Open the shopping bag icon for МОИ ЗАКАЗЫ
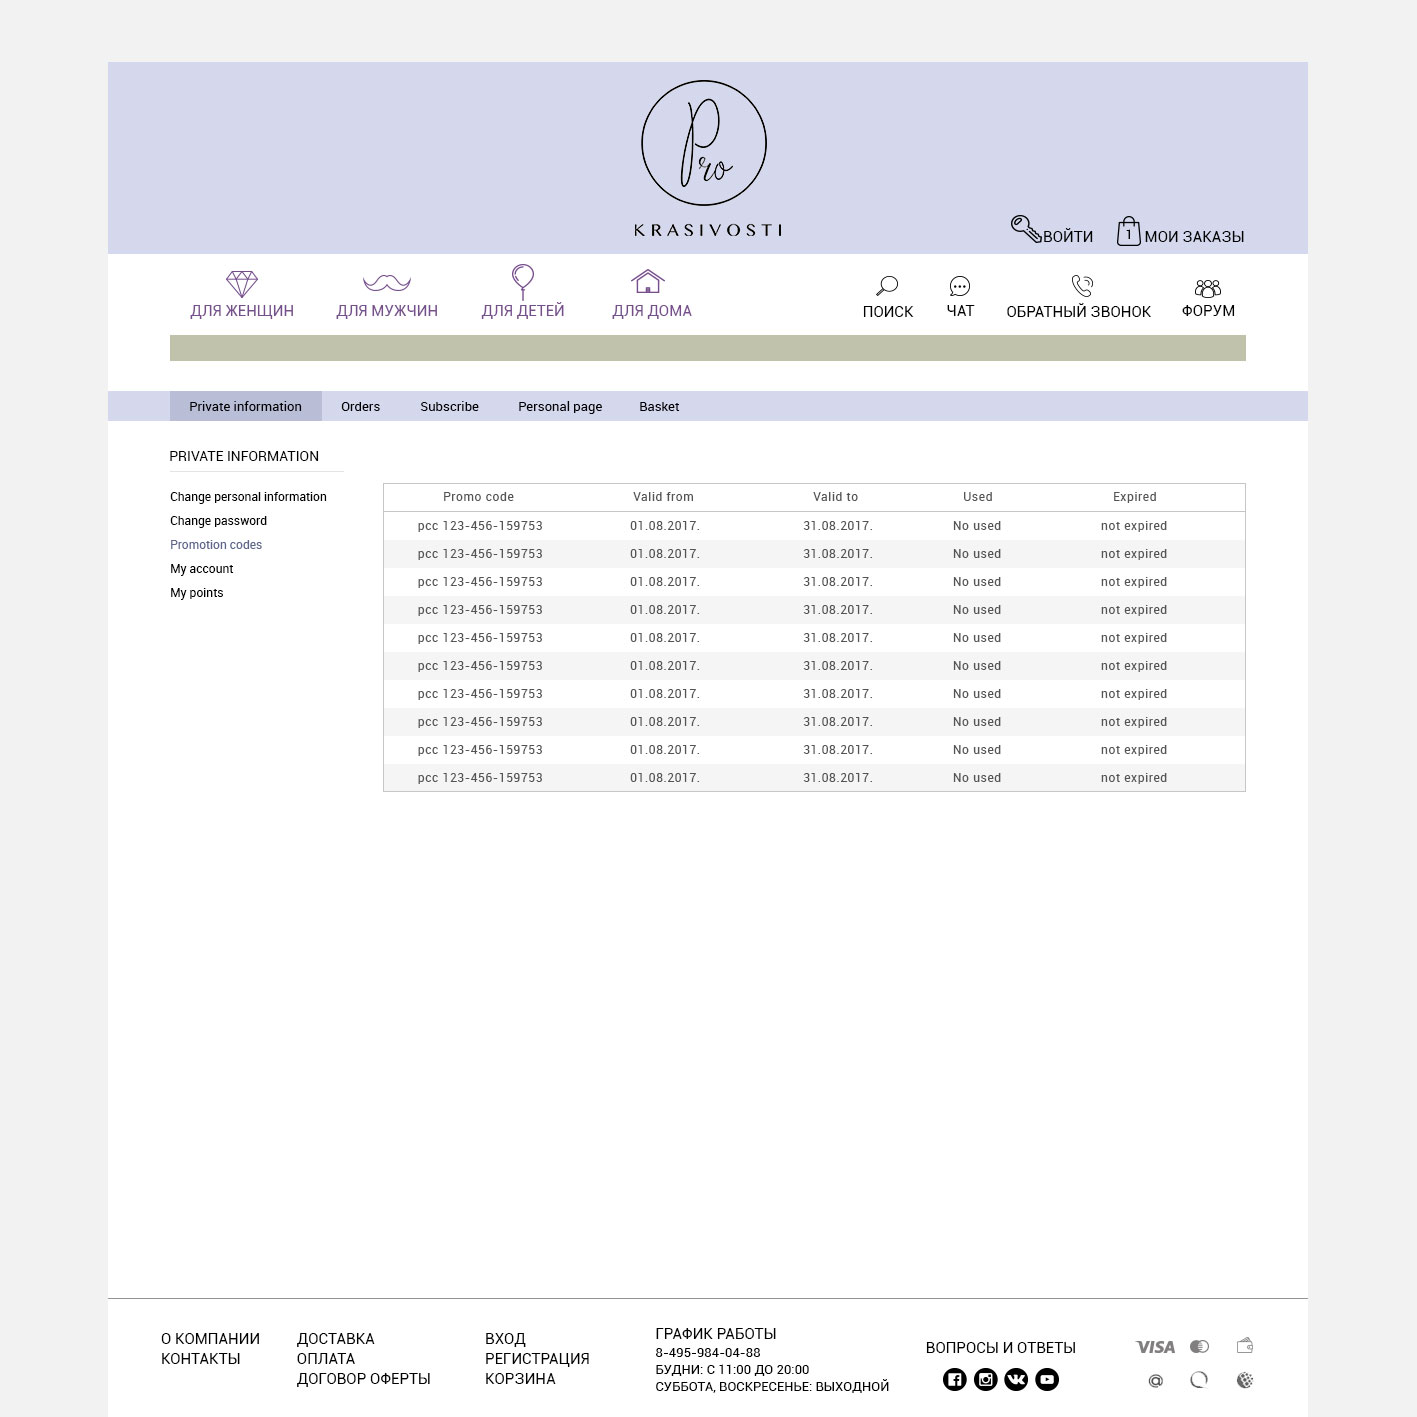Image resolution: width=1417 pixels, height=1417 pixels. [x=1128, y=231]
